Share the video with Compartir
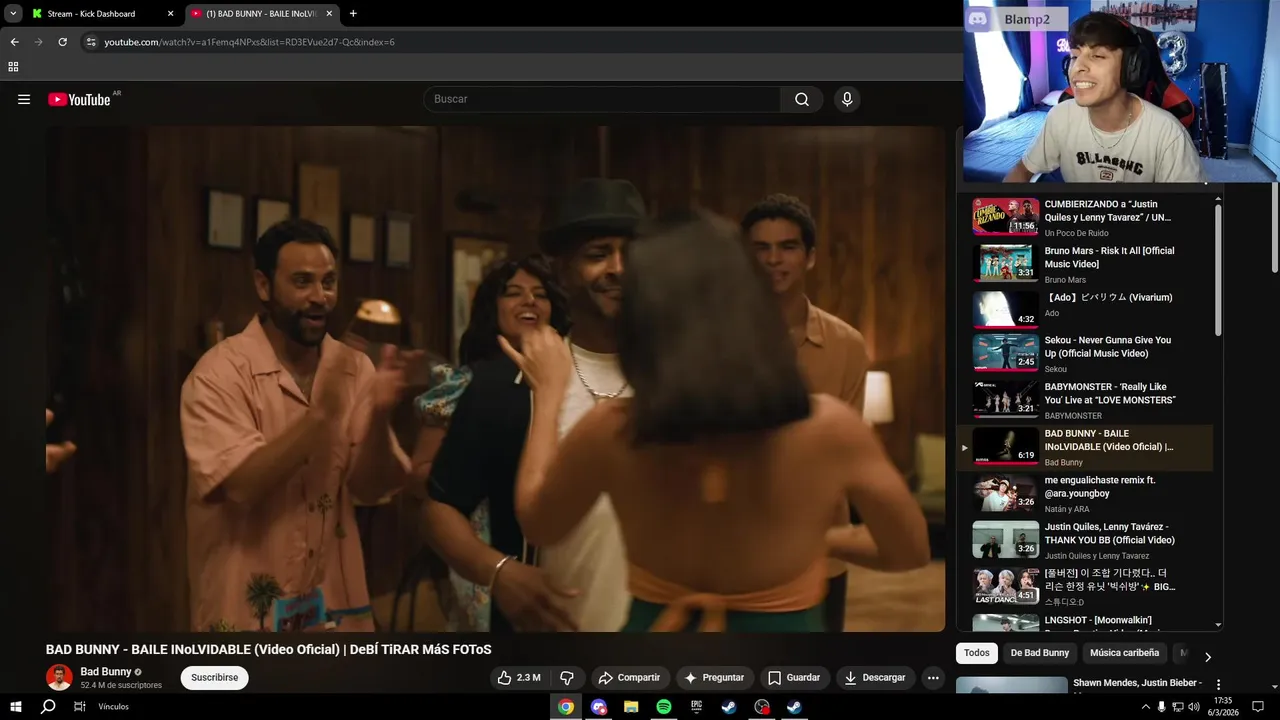Screen dimensions: 1280x720 [x=629, y=677]
